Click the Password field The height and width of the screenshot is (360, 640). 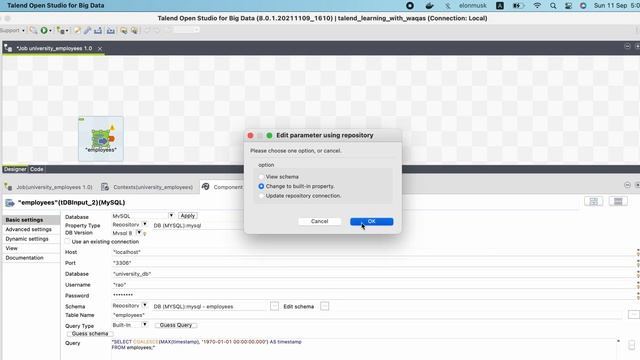tap(373, 295)
